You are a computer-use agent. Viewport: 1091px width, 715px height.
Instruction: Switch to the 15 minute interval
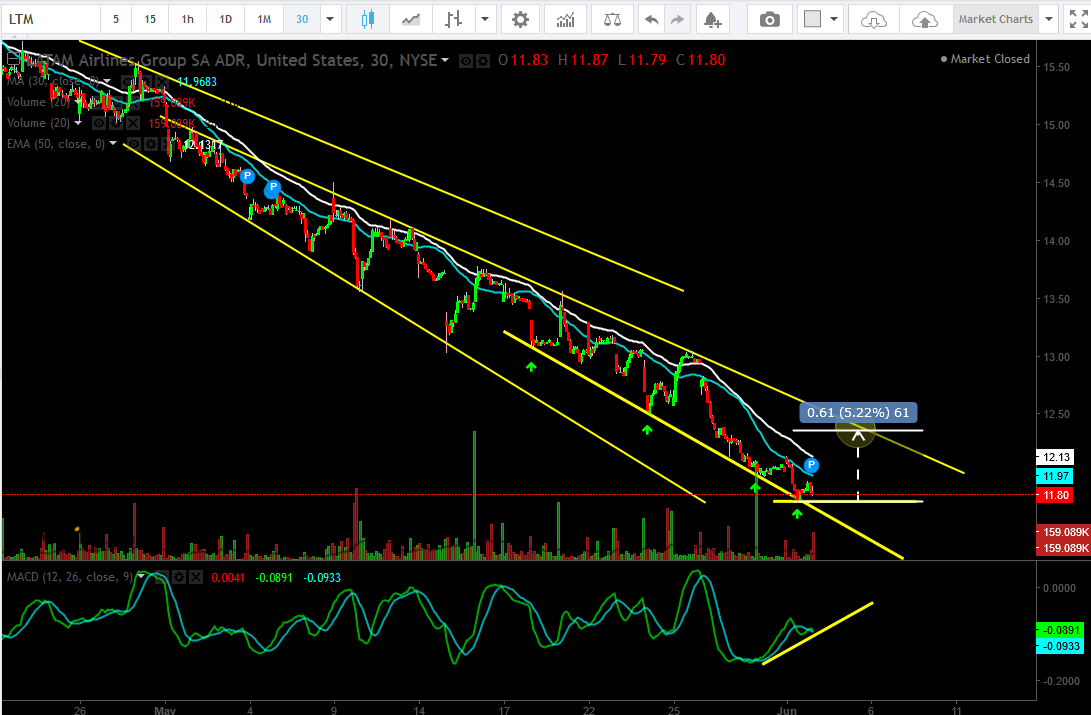point(150,19)
